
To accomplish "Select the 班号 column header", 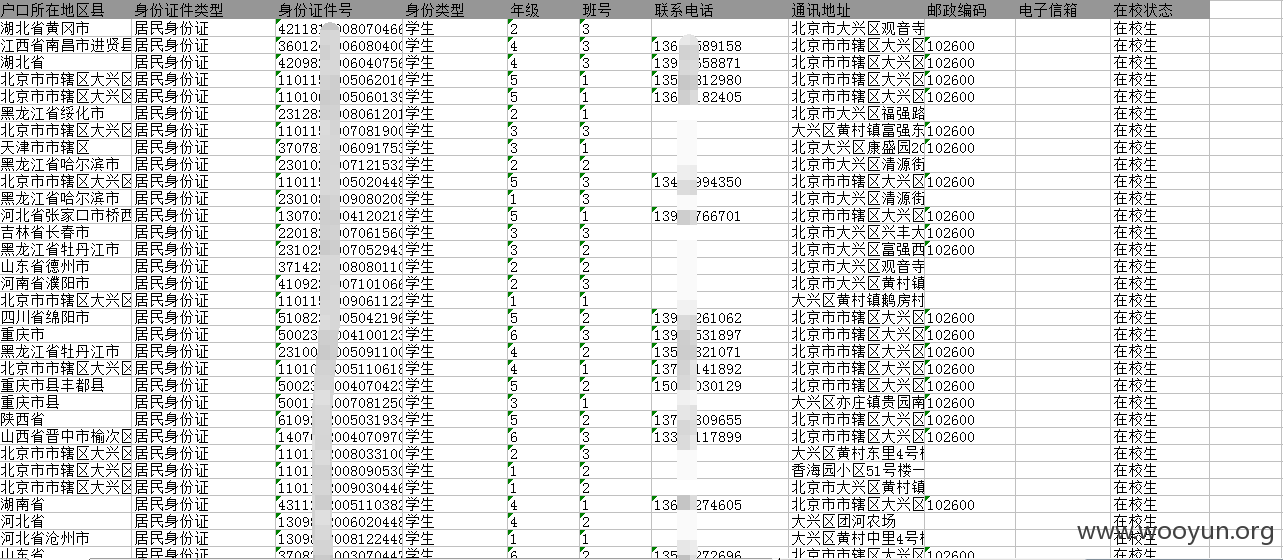I will 614,11.
